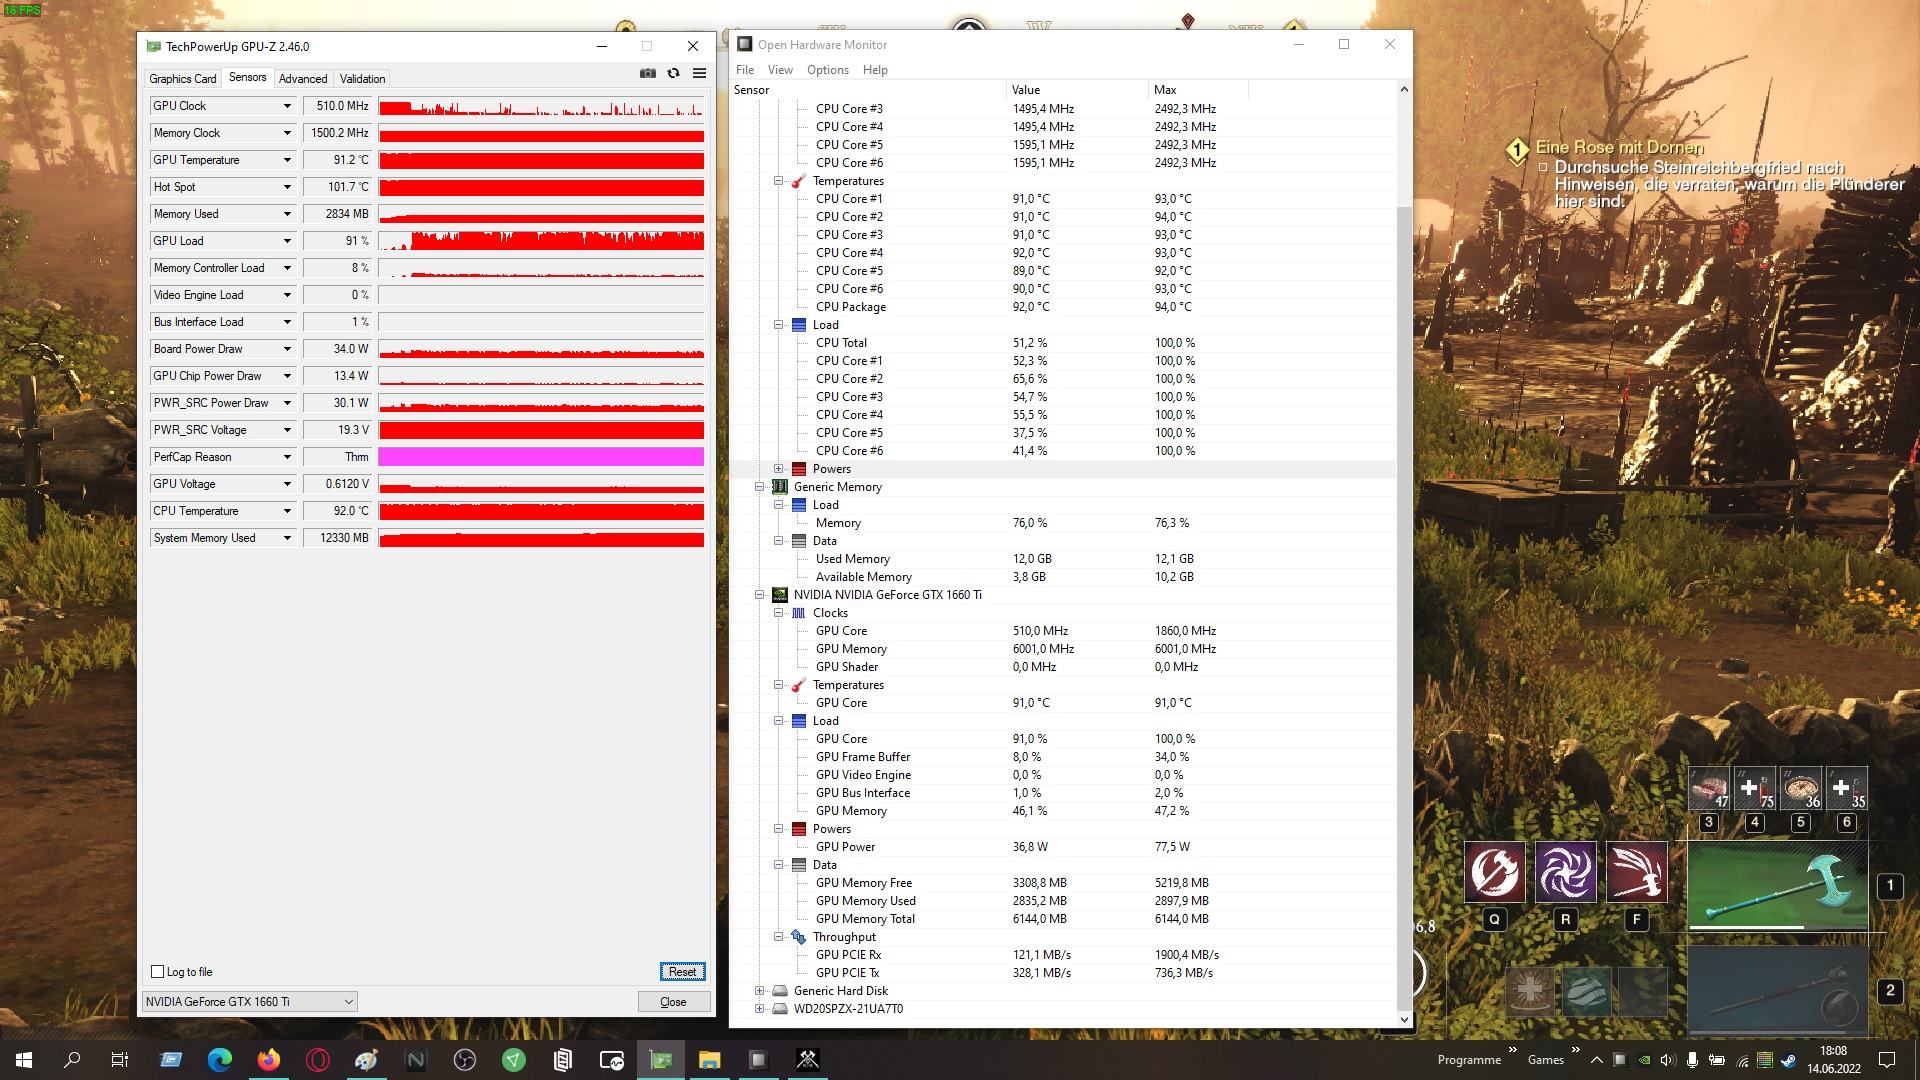Screen dimensions: 1920x1080
Task: Open GPU selector combo box in GPU-Z
Action: pos(249,1001)
